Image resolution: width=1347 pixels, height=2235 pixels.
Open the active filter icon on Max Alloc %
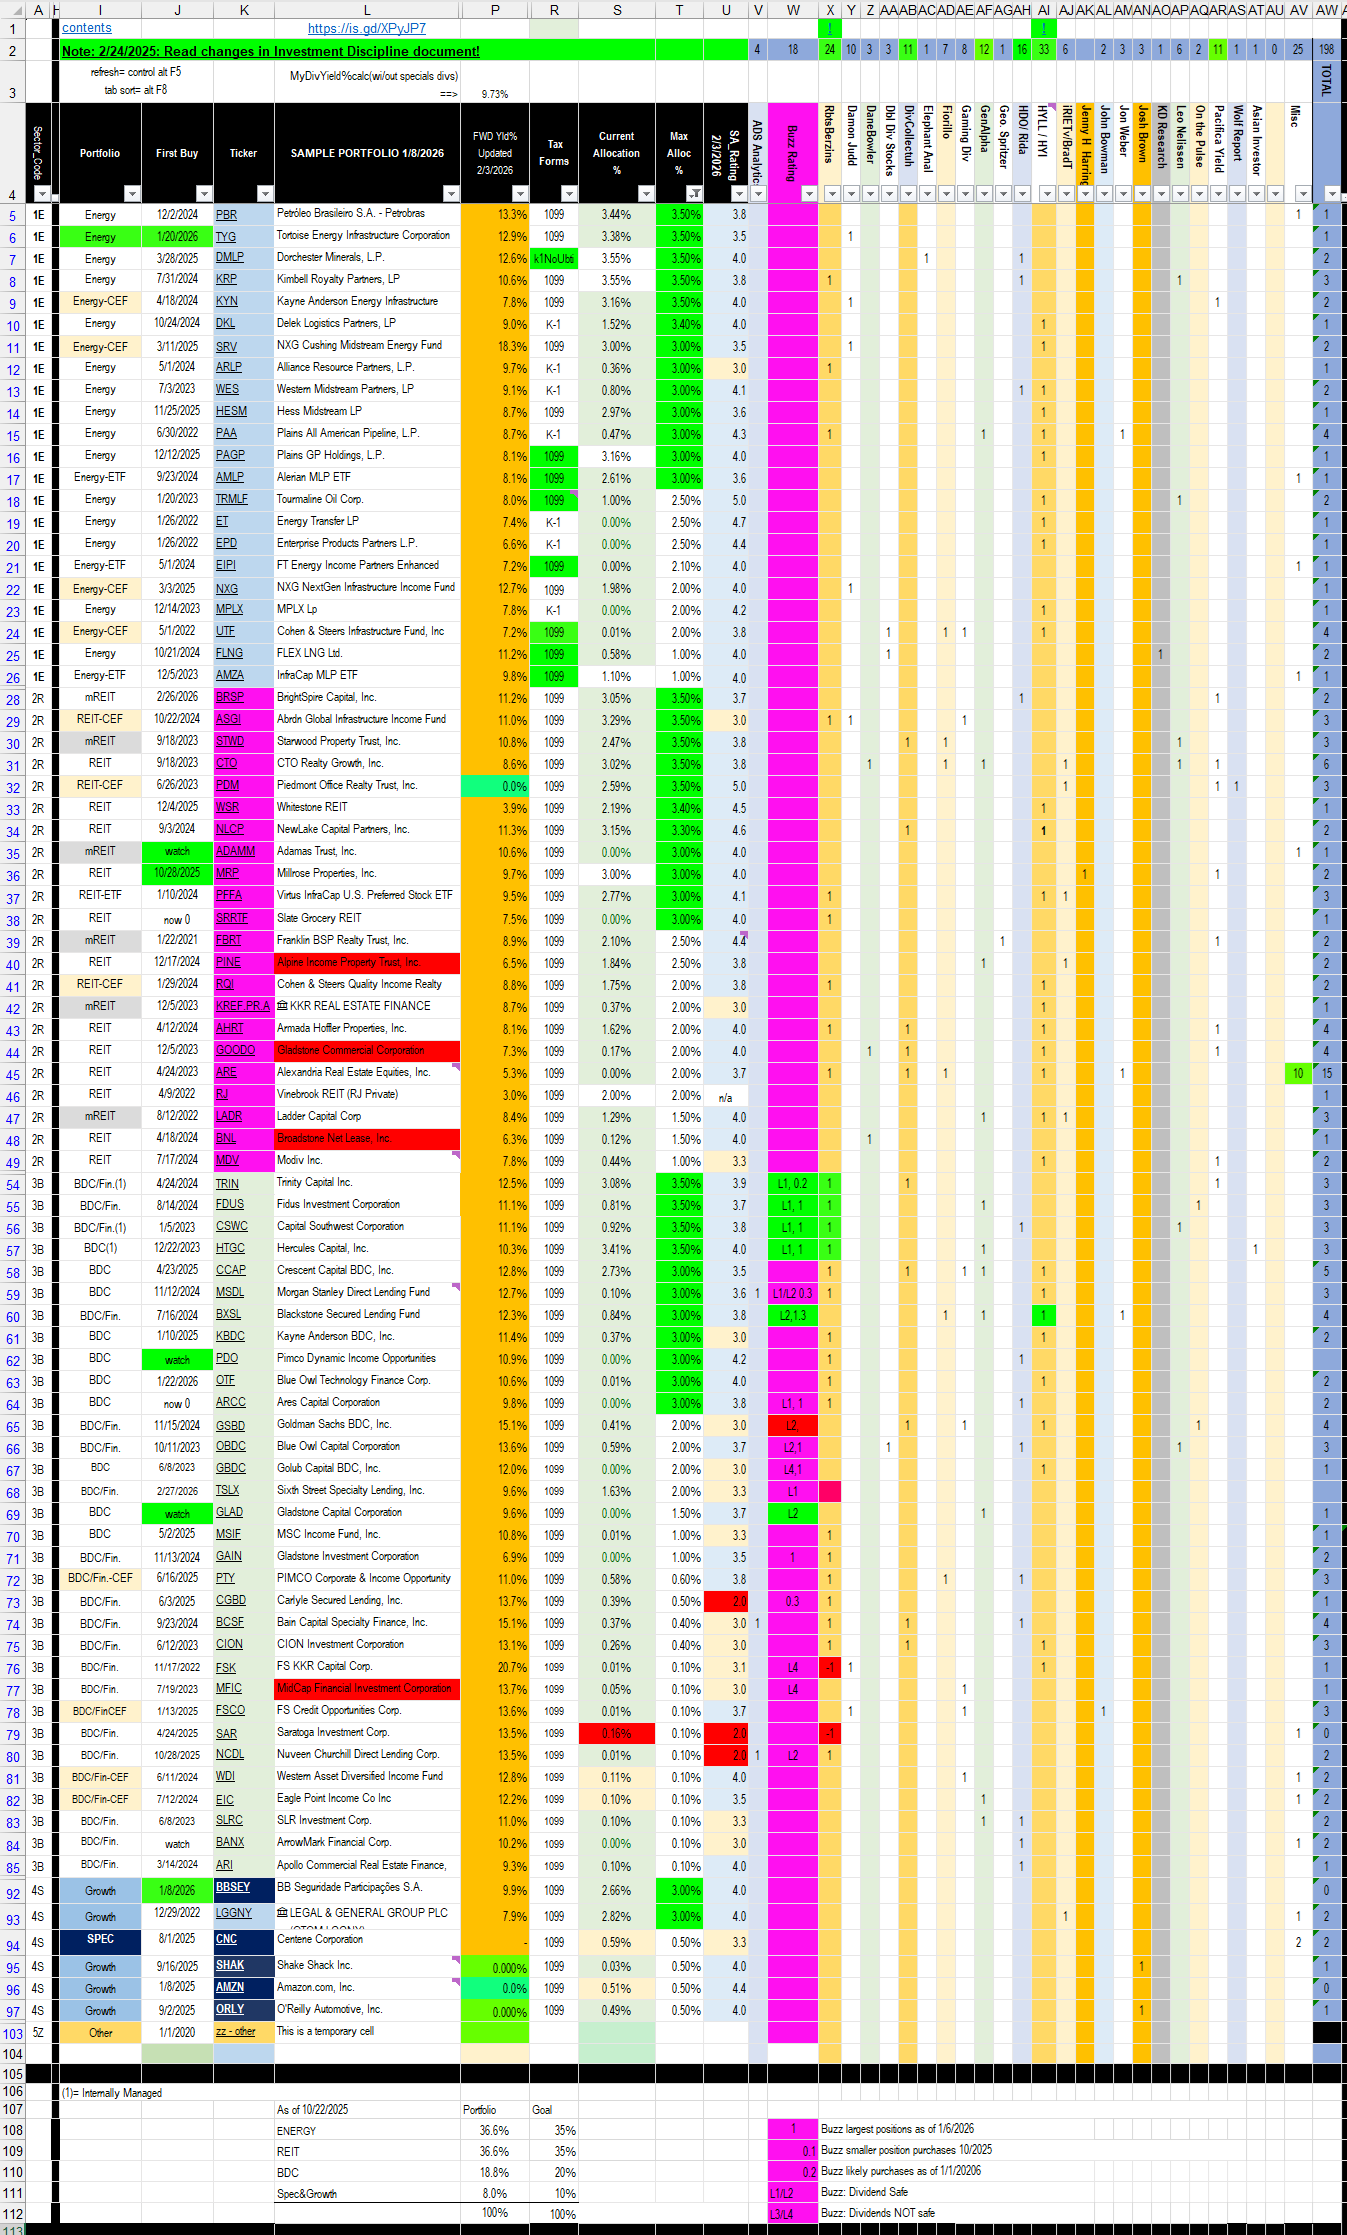click(694, 194)
